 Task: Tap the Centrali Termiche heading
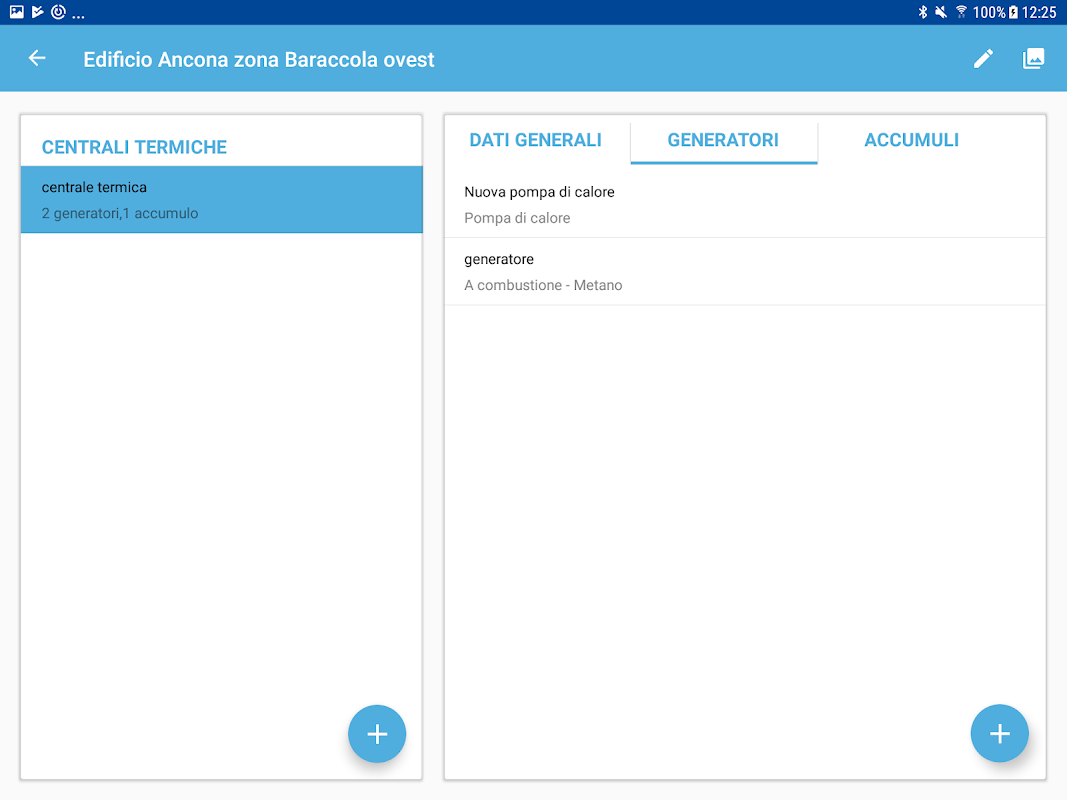point(134,147)
